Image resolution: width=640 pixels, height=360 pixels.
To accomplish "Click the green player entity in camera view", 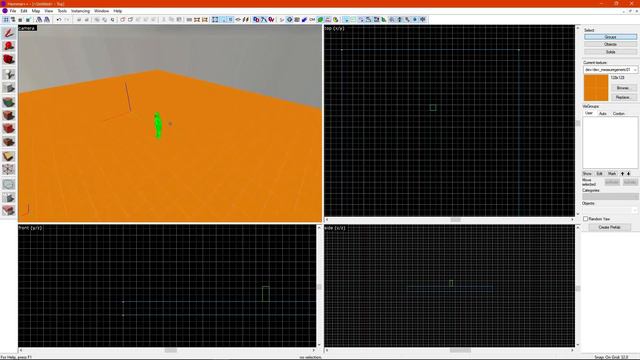I will tap(158, 125).
